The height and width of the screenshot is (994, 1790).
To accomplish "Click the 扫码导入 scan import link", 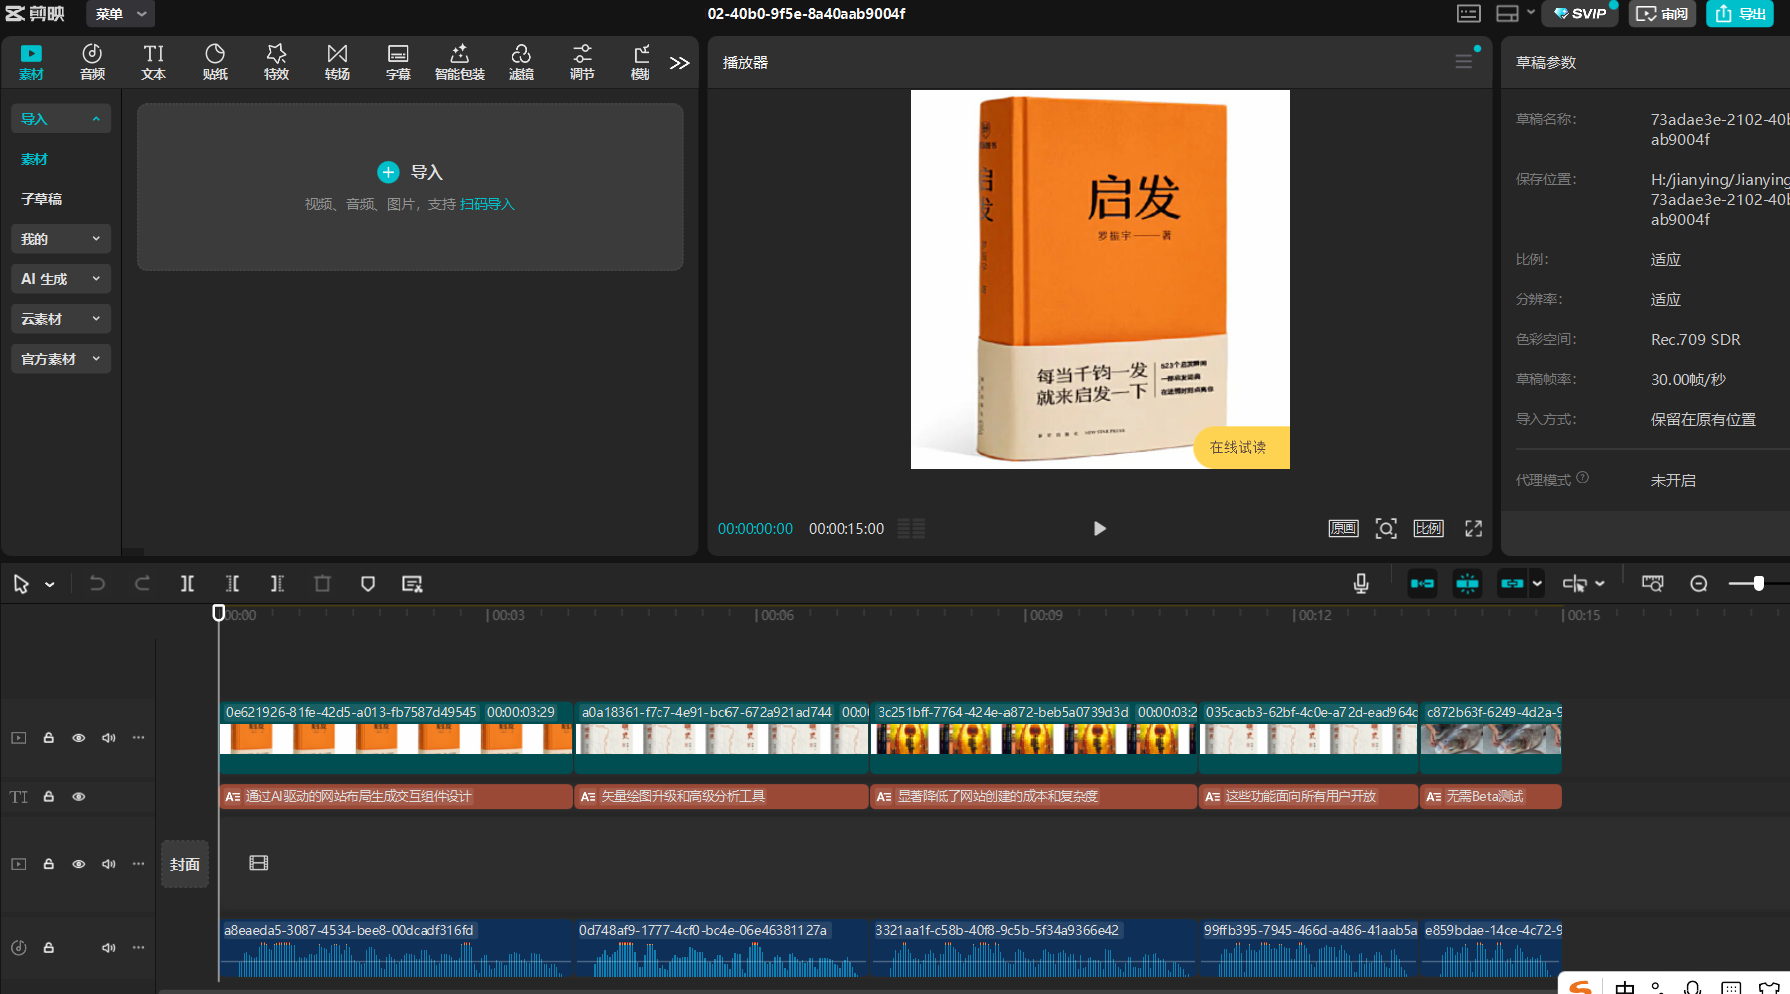I will click(487, 204).
